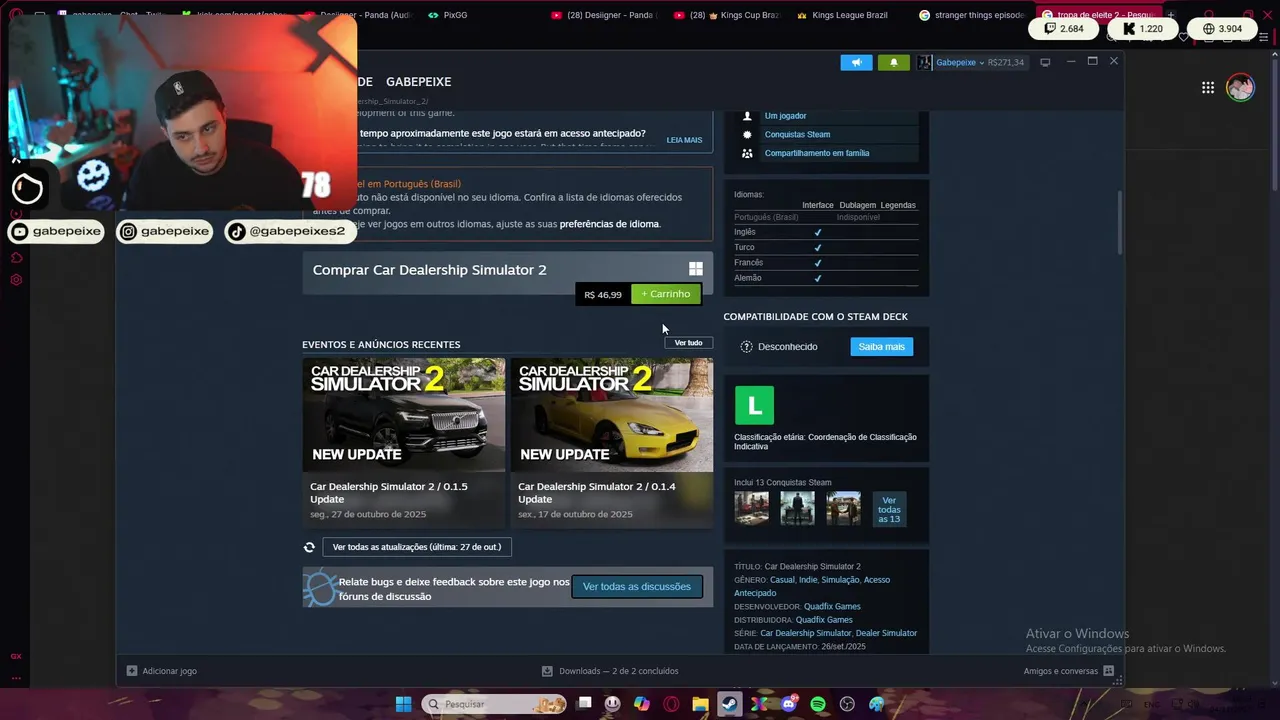Click the Pesquisar taskbar search box
This screenshot has width=1280, height=720.
pos(494,704)
